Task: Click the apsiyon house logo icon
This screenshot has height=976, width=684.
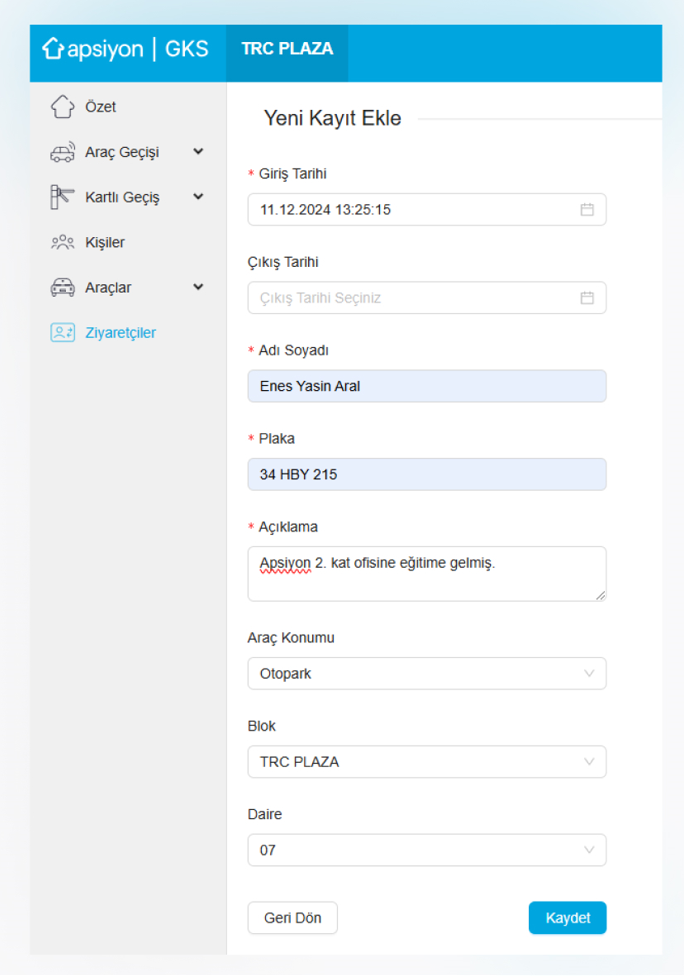Action: click(x=53, y=49)
